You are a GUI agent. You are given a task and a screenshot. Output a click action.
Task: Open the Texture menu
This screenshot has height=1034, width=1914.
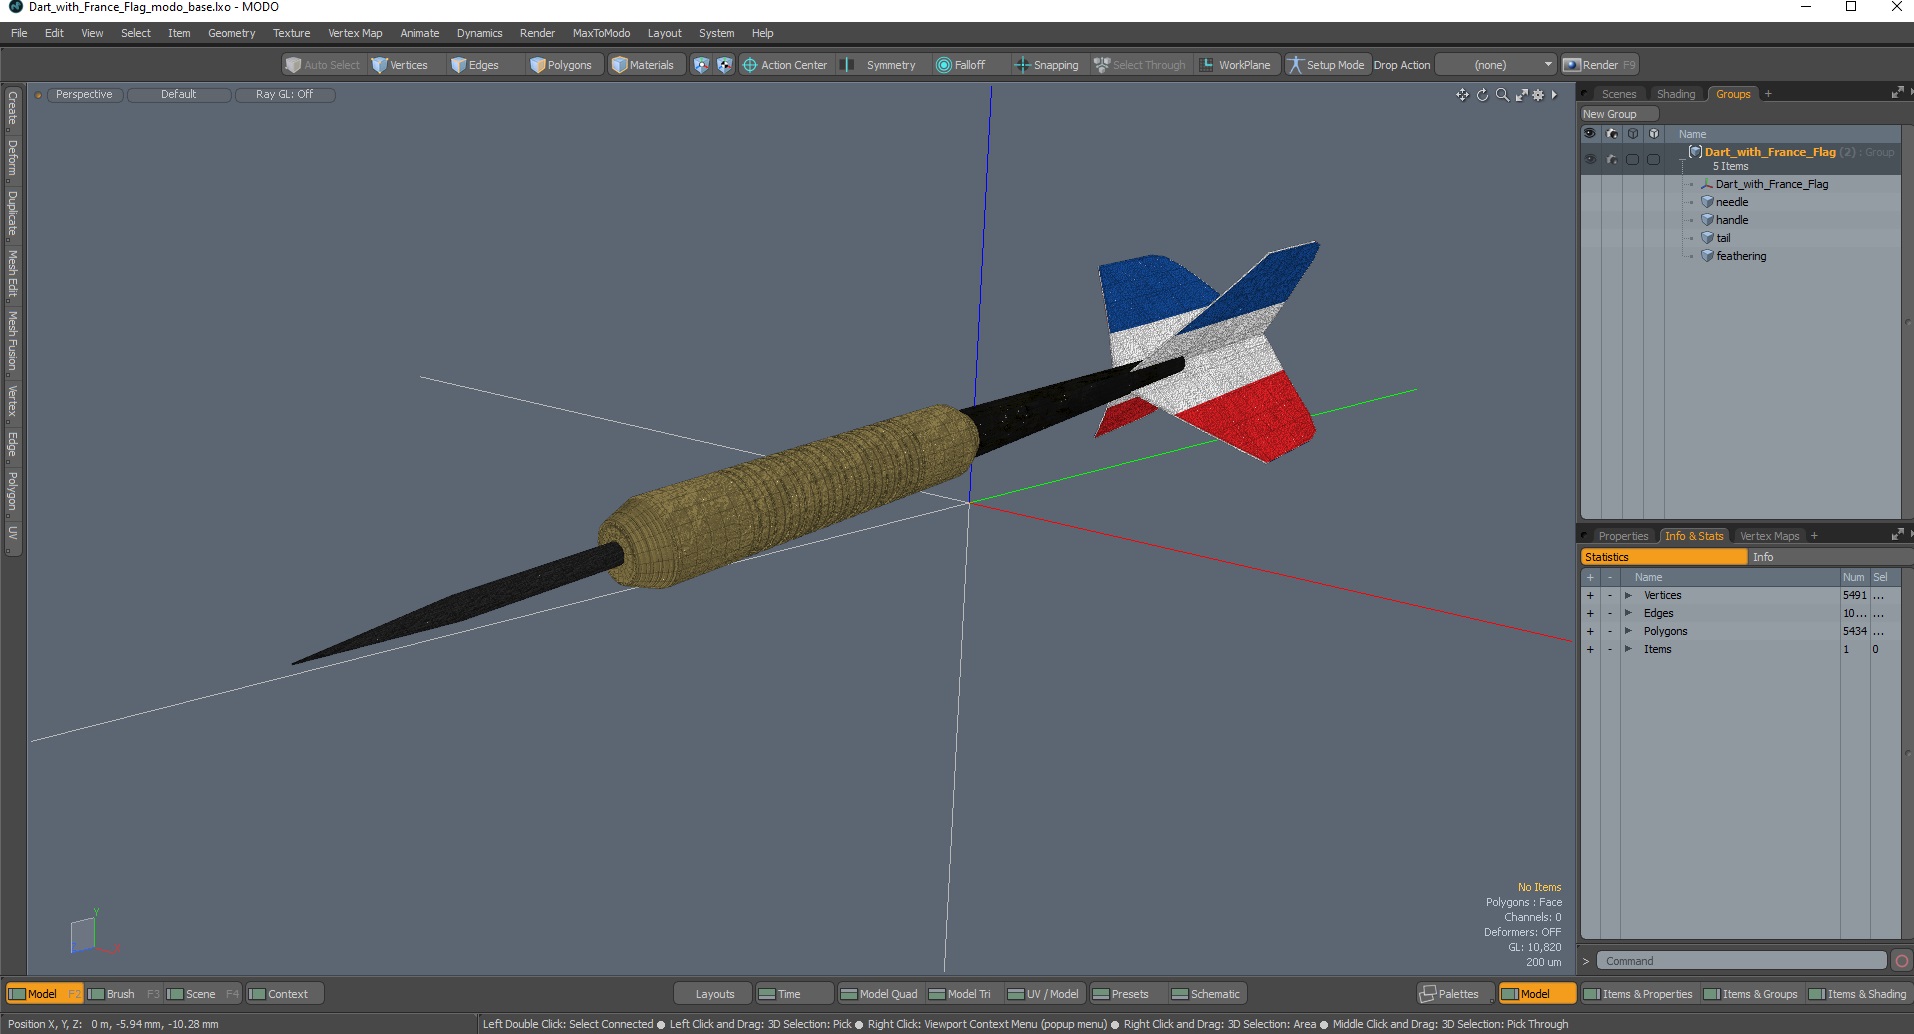point(291,33)
